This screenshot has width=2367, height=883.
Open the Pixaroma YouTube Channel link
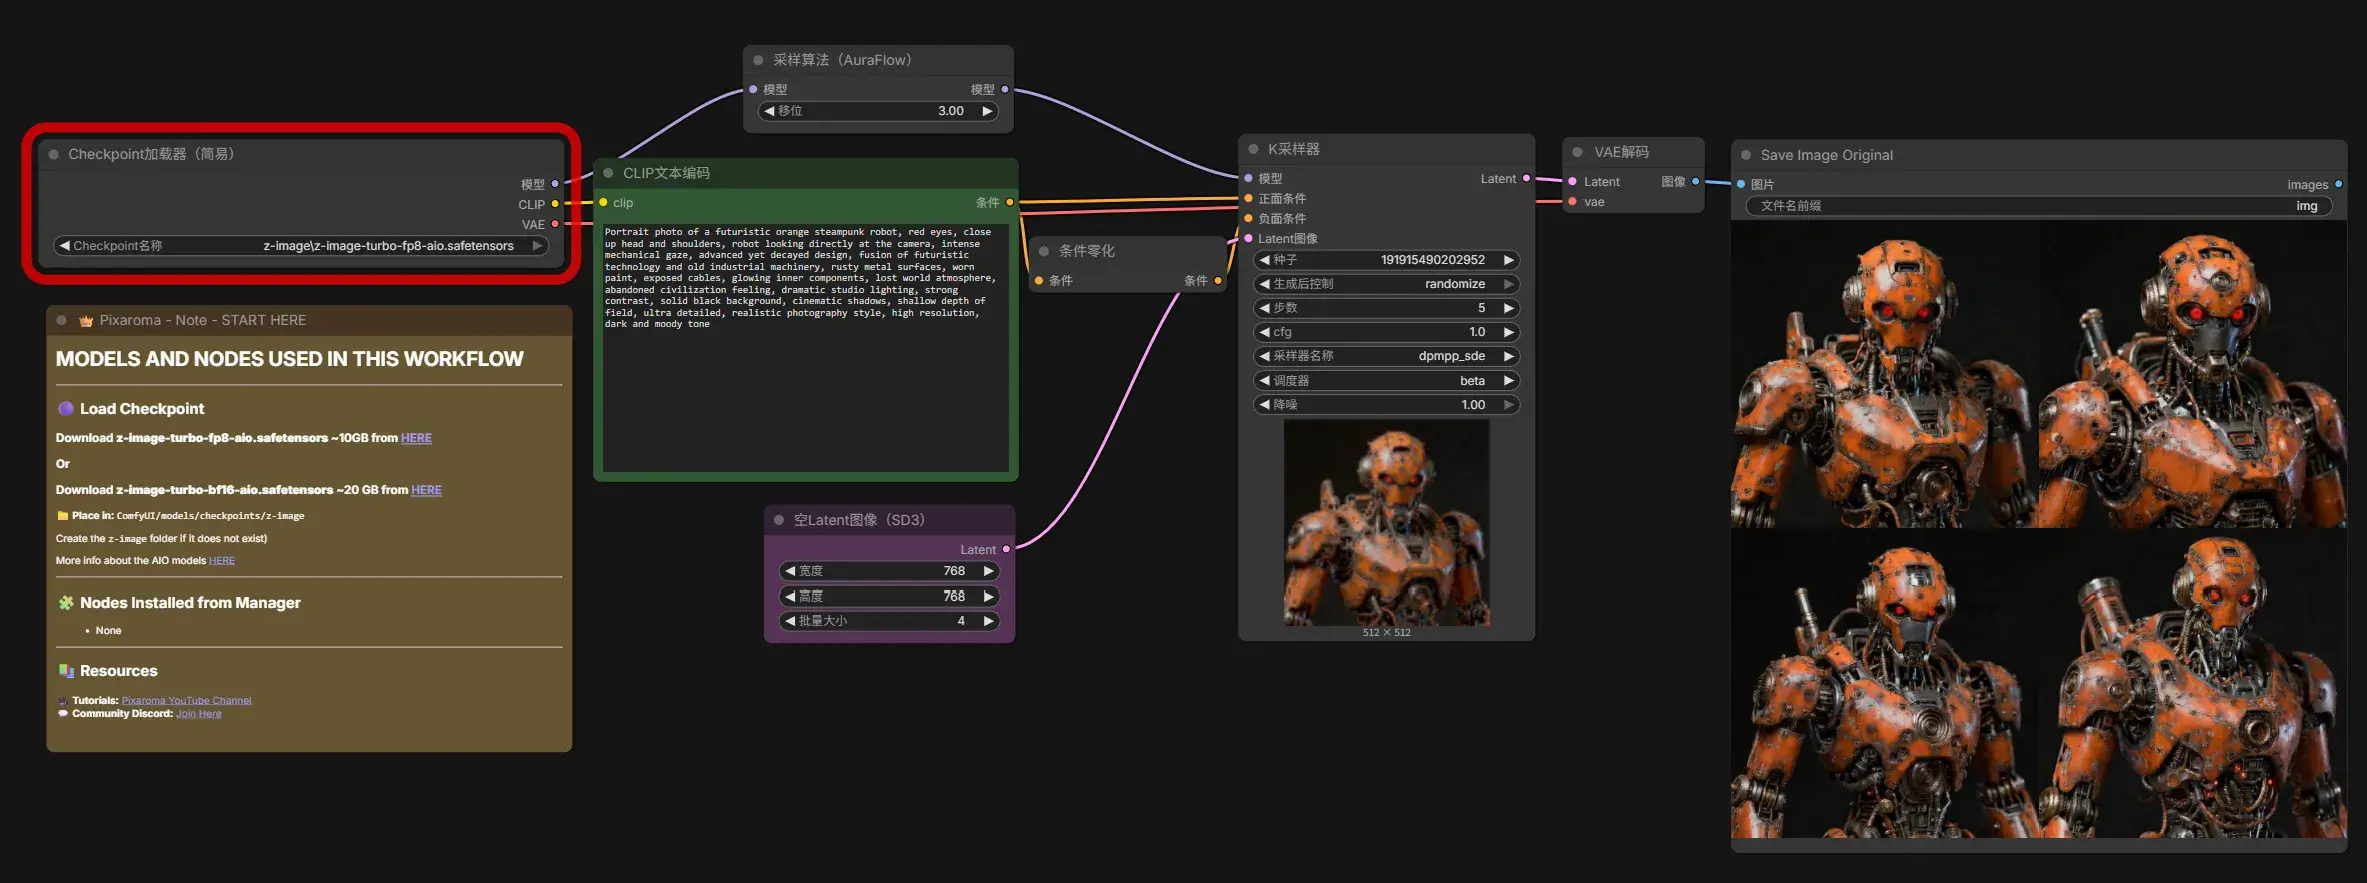click(x=187, y=700)
